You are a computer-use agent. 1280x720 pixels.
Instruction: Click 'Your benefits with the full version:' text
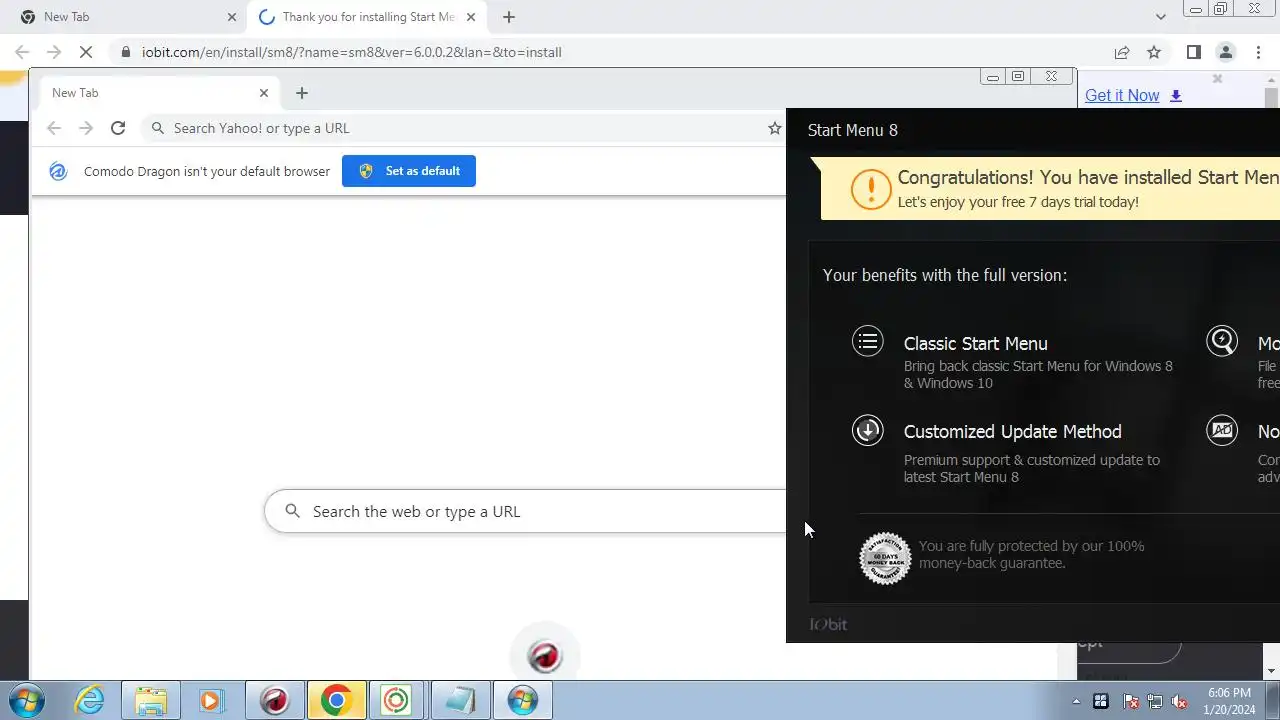point(945,275)
